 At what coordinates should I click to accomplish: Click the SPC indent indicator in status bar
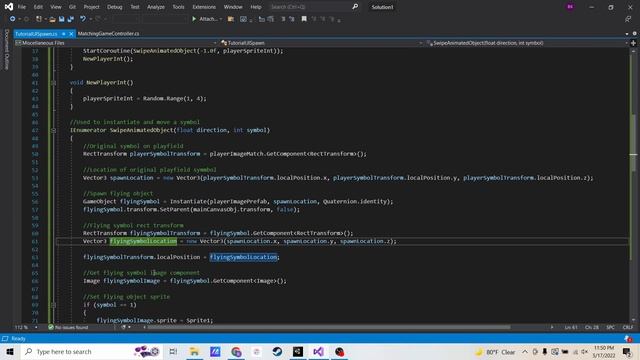(611, 327)
